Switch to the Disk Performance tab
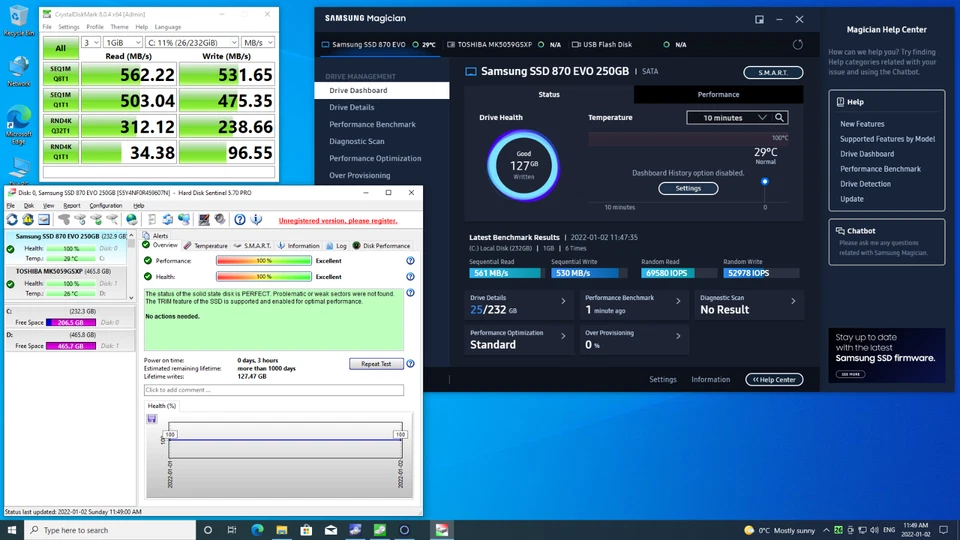This screenshot has height=540, width=960. tap(381, 246)
